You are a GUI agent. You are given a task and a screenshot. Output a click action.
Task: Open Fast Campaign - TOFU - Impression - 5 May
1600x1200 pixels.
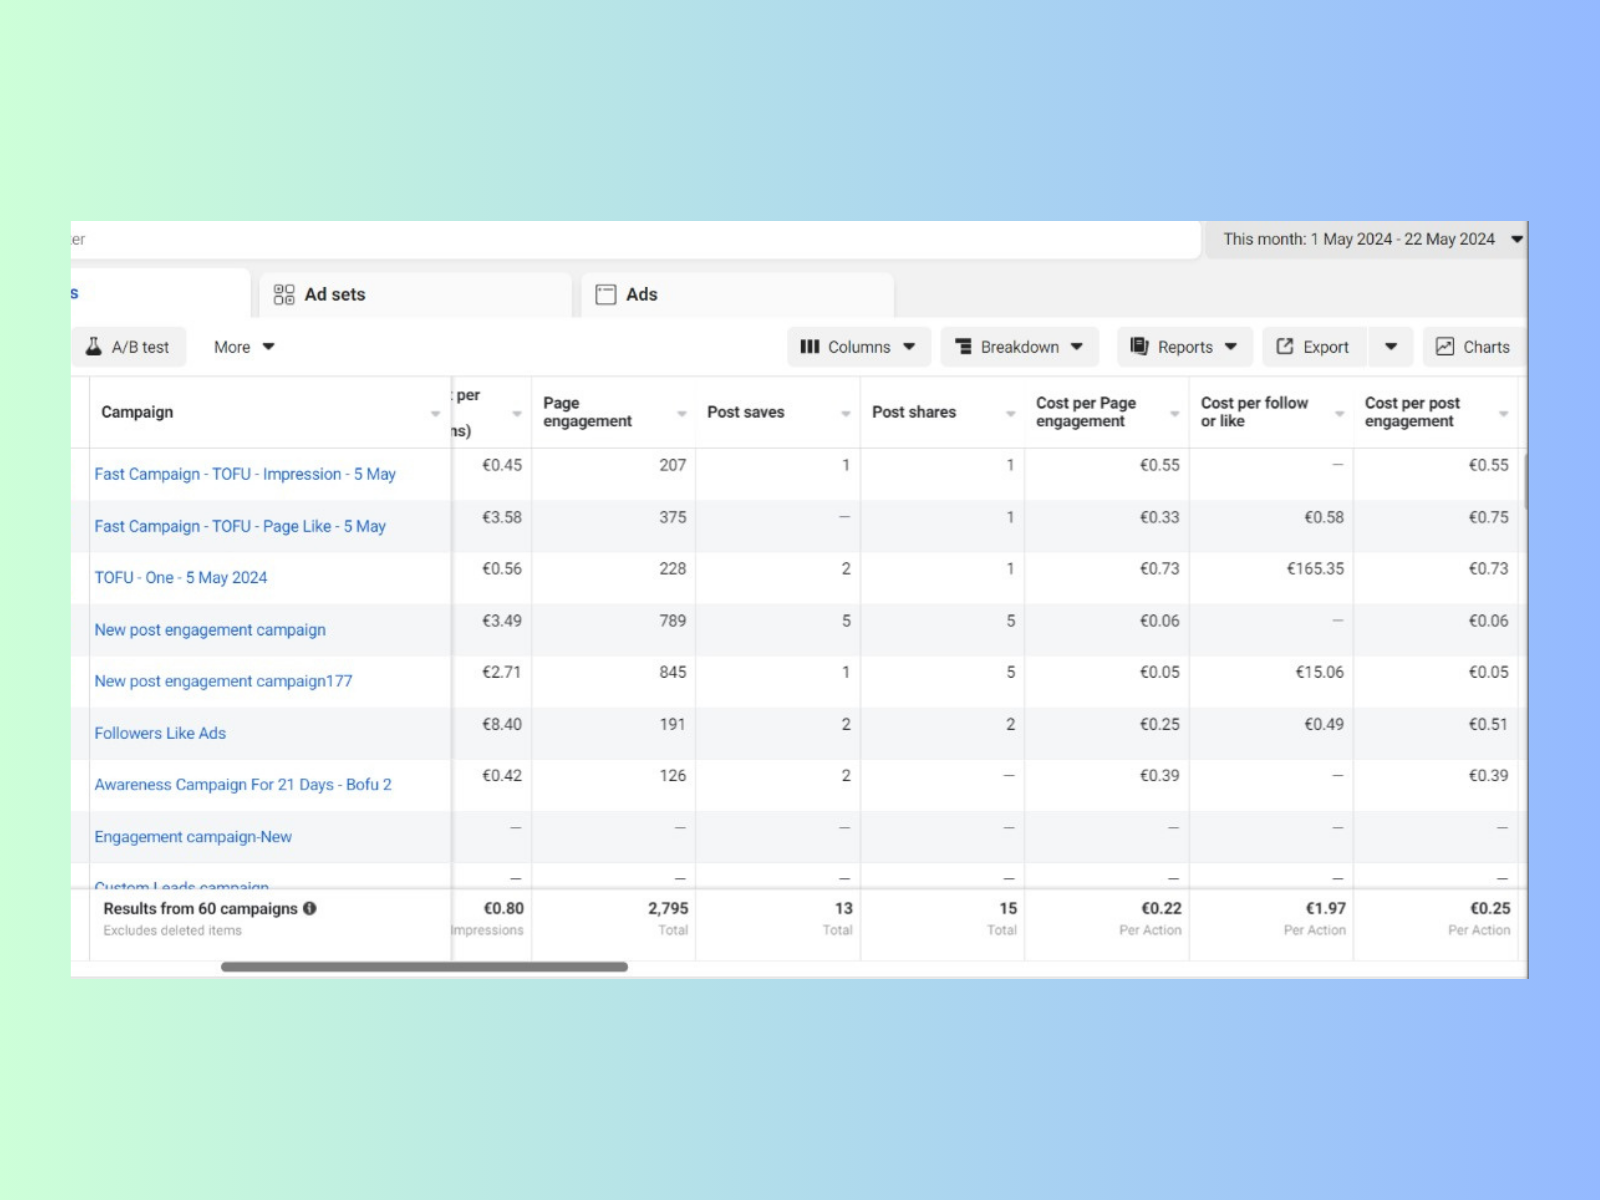click(245, 474)
